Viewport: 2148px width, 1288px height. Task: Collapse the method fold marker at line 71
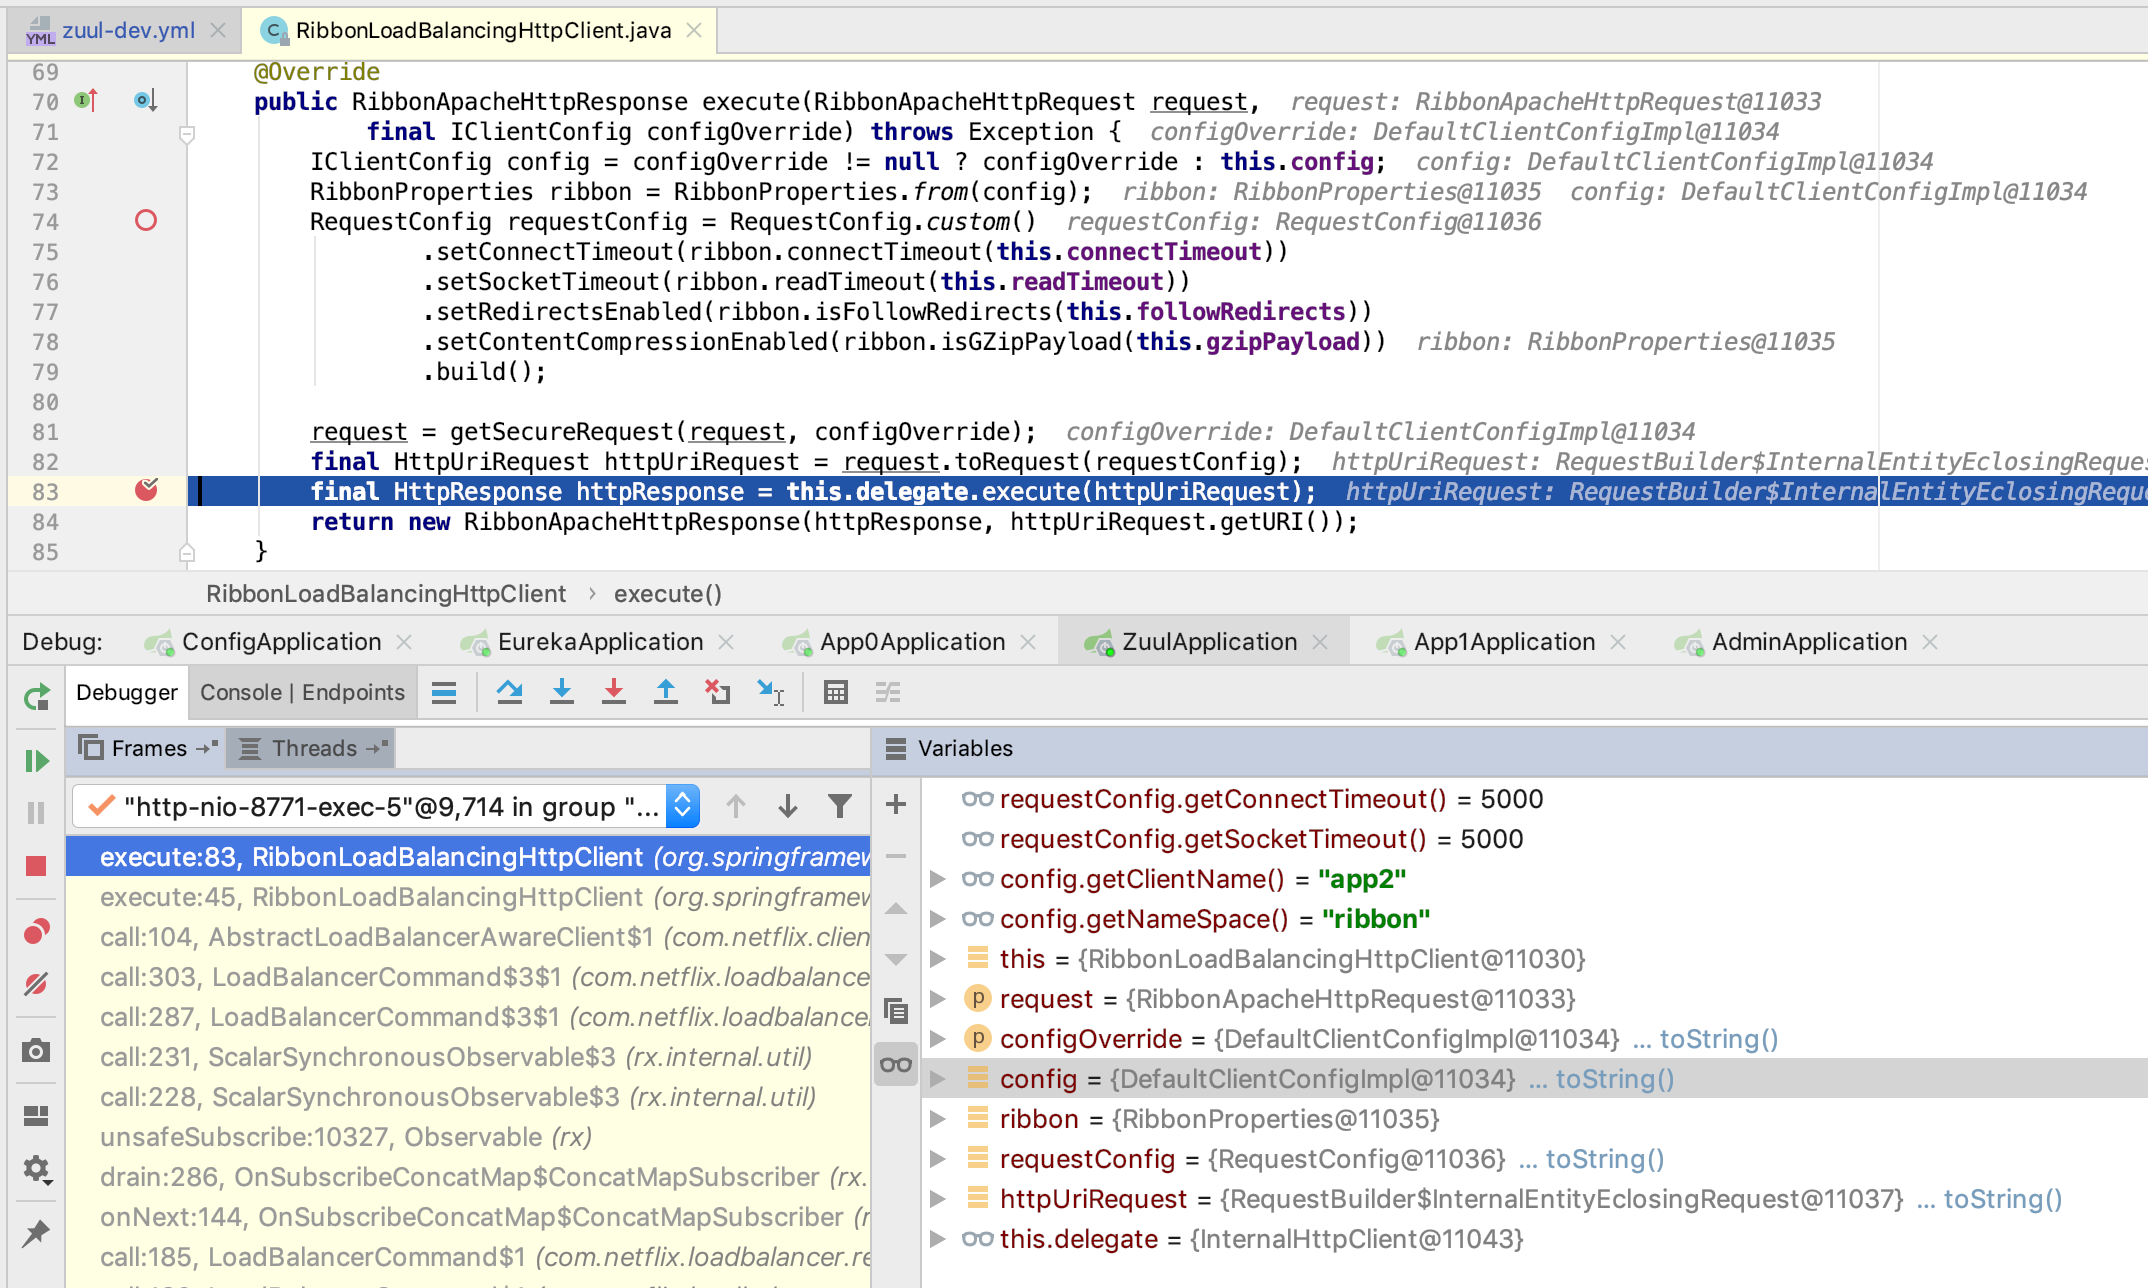tap(186, 133)
